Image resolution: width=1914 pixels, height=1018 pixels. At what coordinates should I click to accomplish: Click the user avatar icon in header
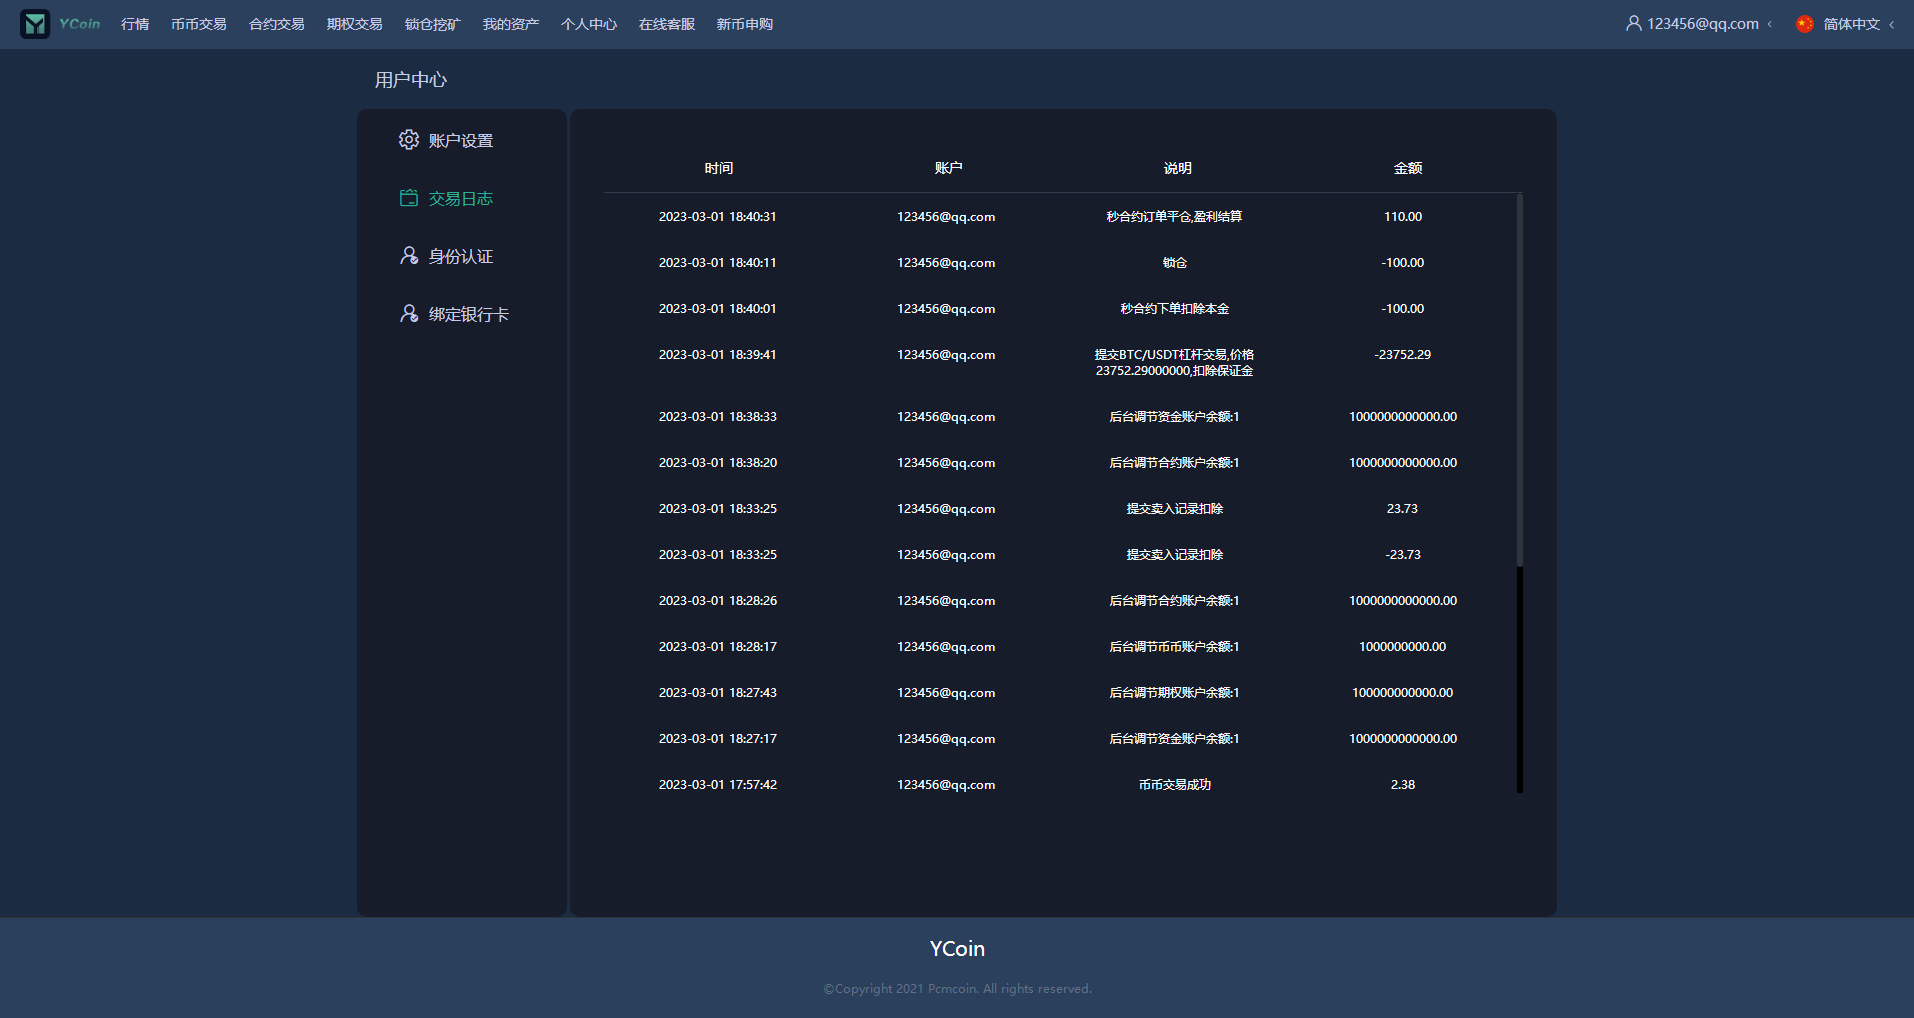coord(1633,24)
